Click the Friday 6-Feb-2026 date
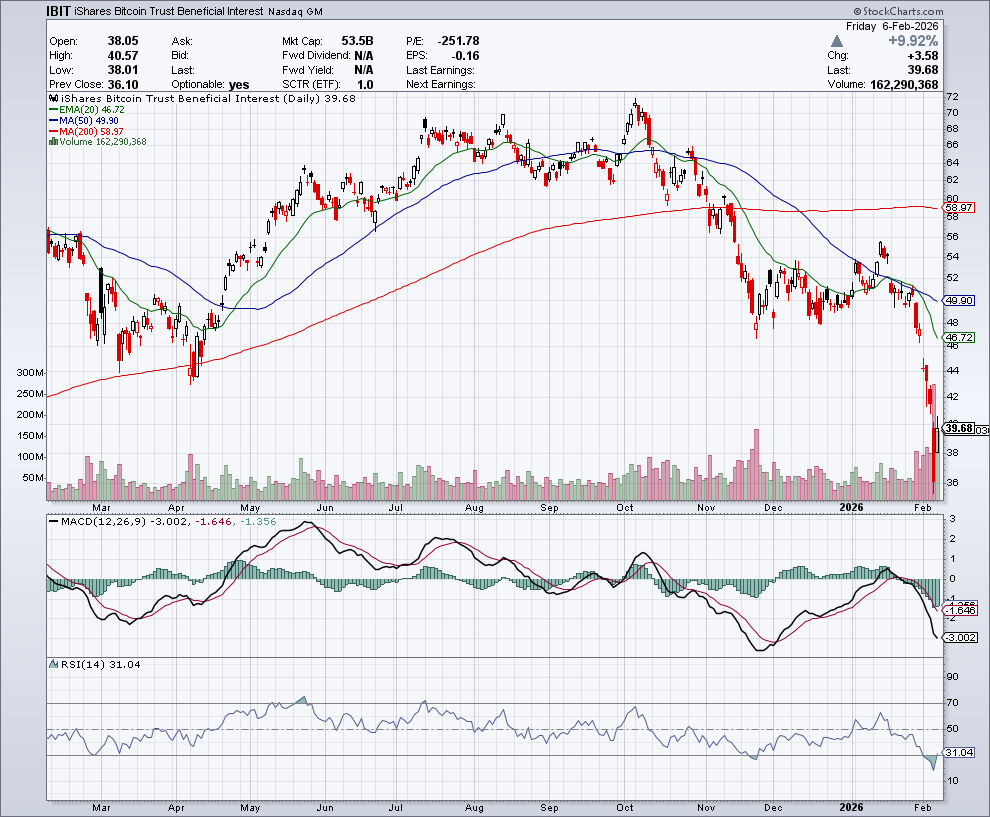990x817 pixels. click(892, 26)
